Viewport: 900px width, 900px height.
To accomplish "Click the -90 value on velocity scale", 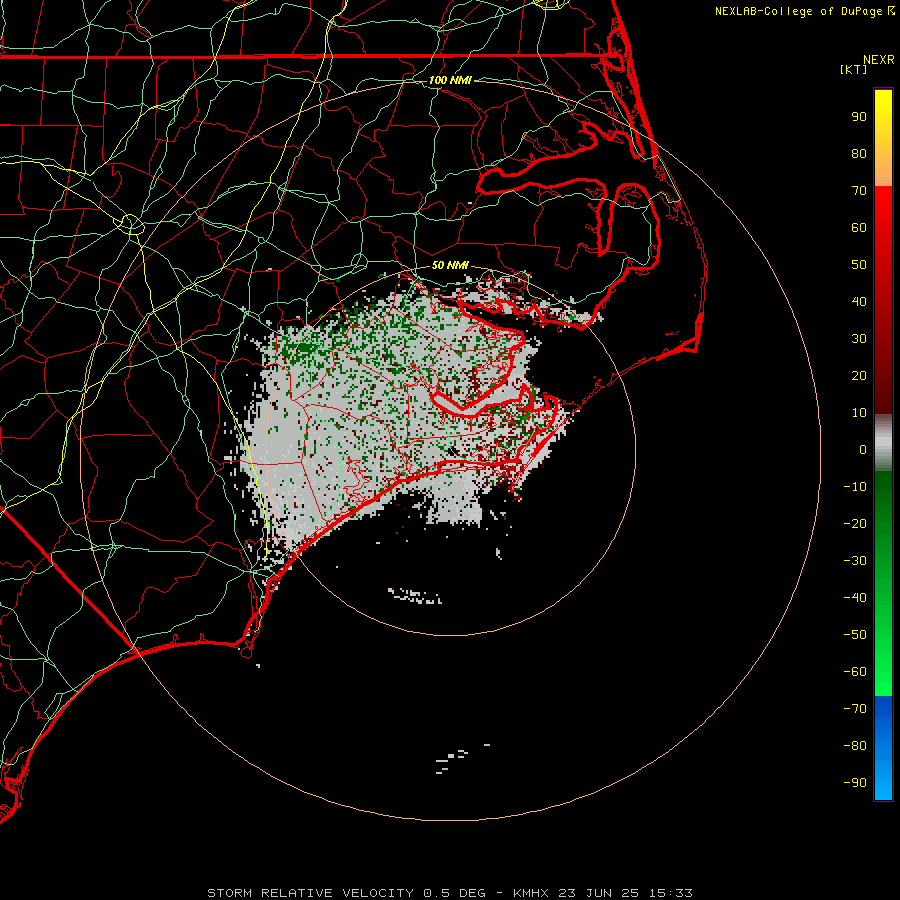I will [x=855, y=783].
